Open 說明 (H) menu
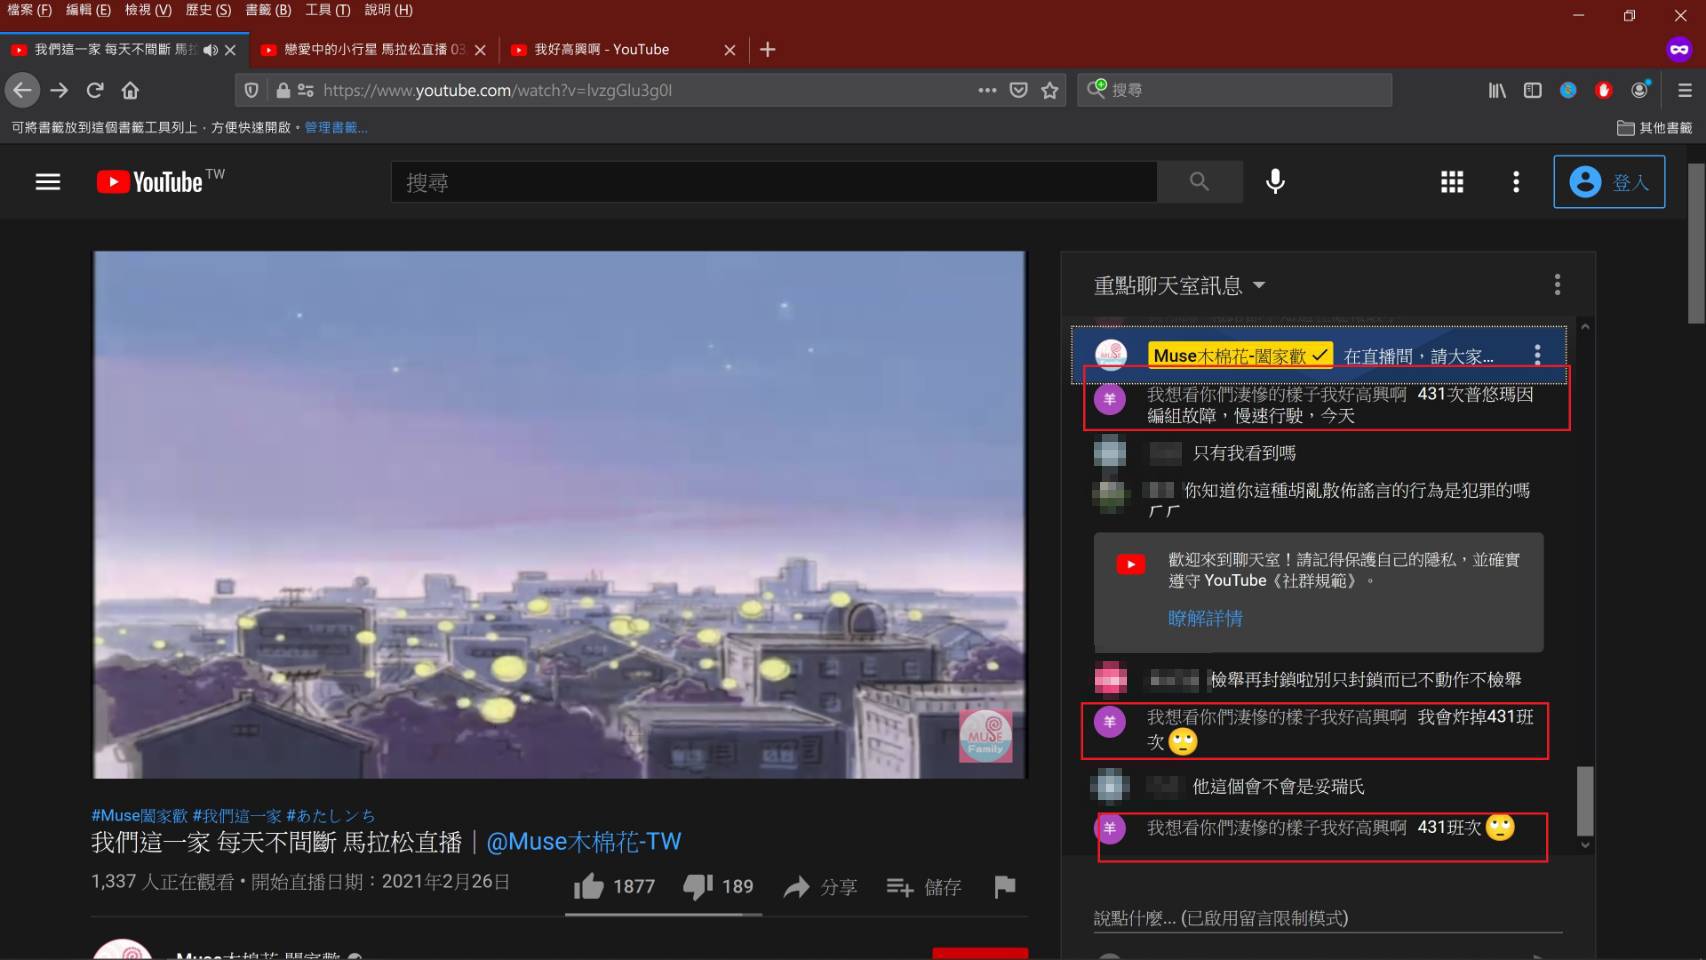1706x960 pixels. click(x=388, y=10)
